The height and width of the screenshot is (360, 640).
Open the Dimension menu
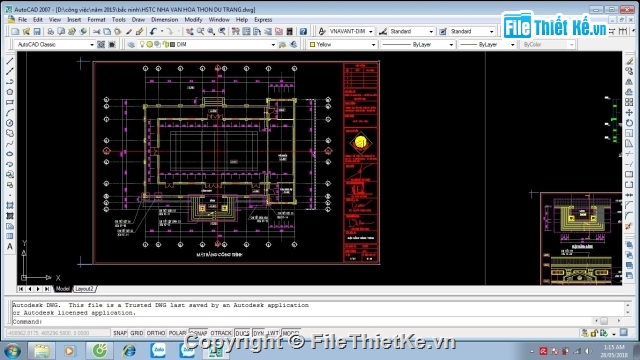(x=164, y=20)
